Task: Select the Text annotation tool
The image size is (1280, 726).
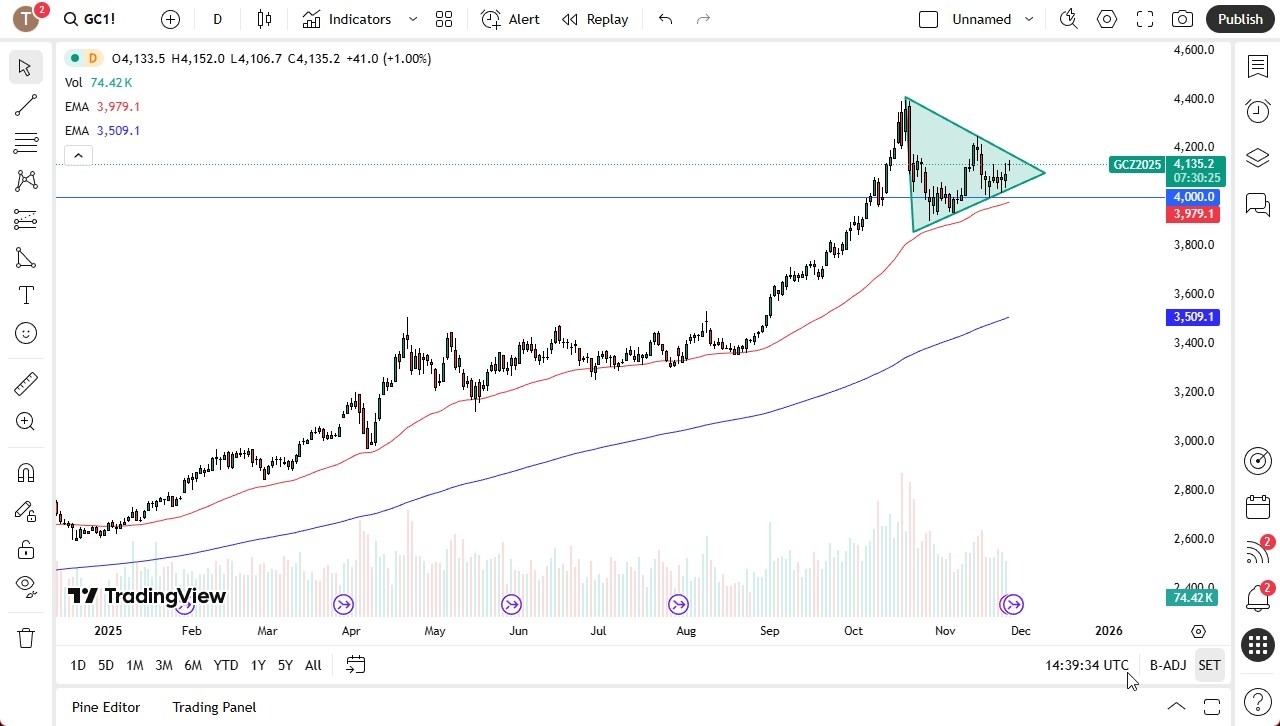Action: pos(26,295)
